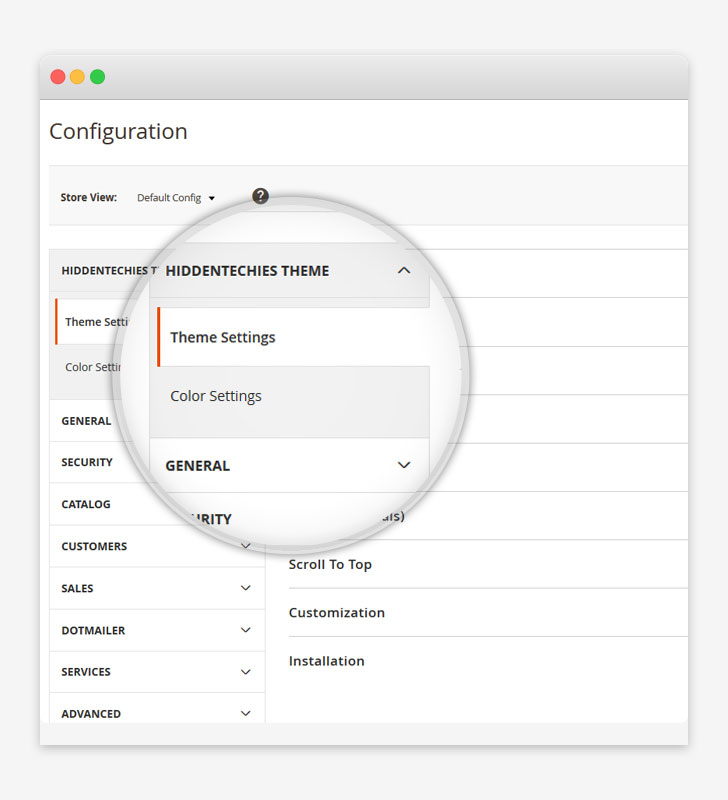
Task: Click the Configuration page heading
Action: coord(118,131)
